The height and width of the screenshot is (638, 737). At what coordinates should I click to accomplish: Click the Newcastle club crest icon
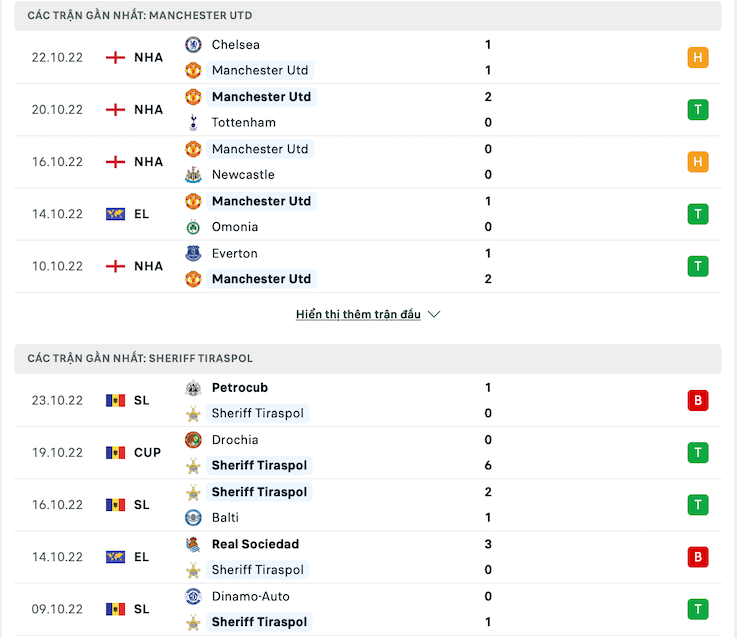(193, 175)
